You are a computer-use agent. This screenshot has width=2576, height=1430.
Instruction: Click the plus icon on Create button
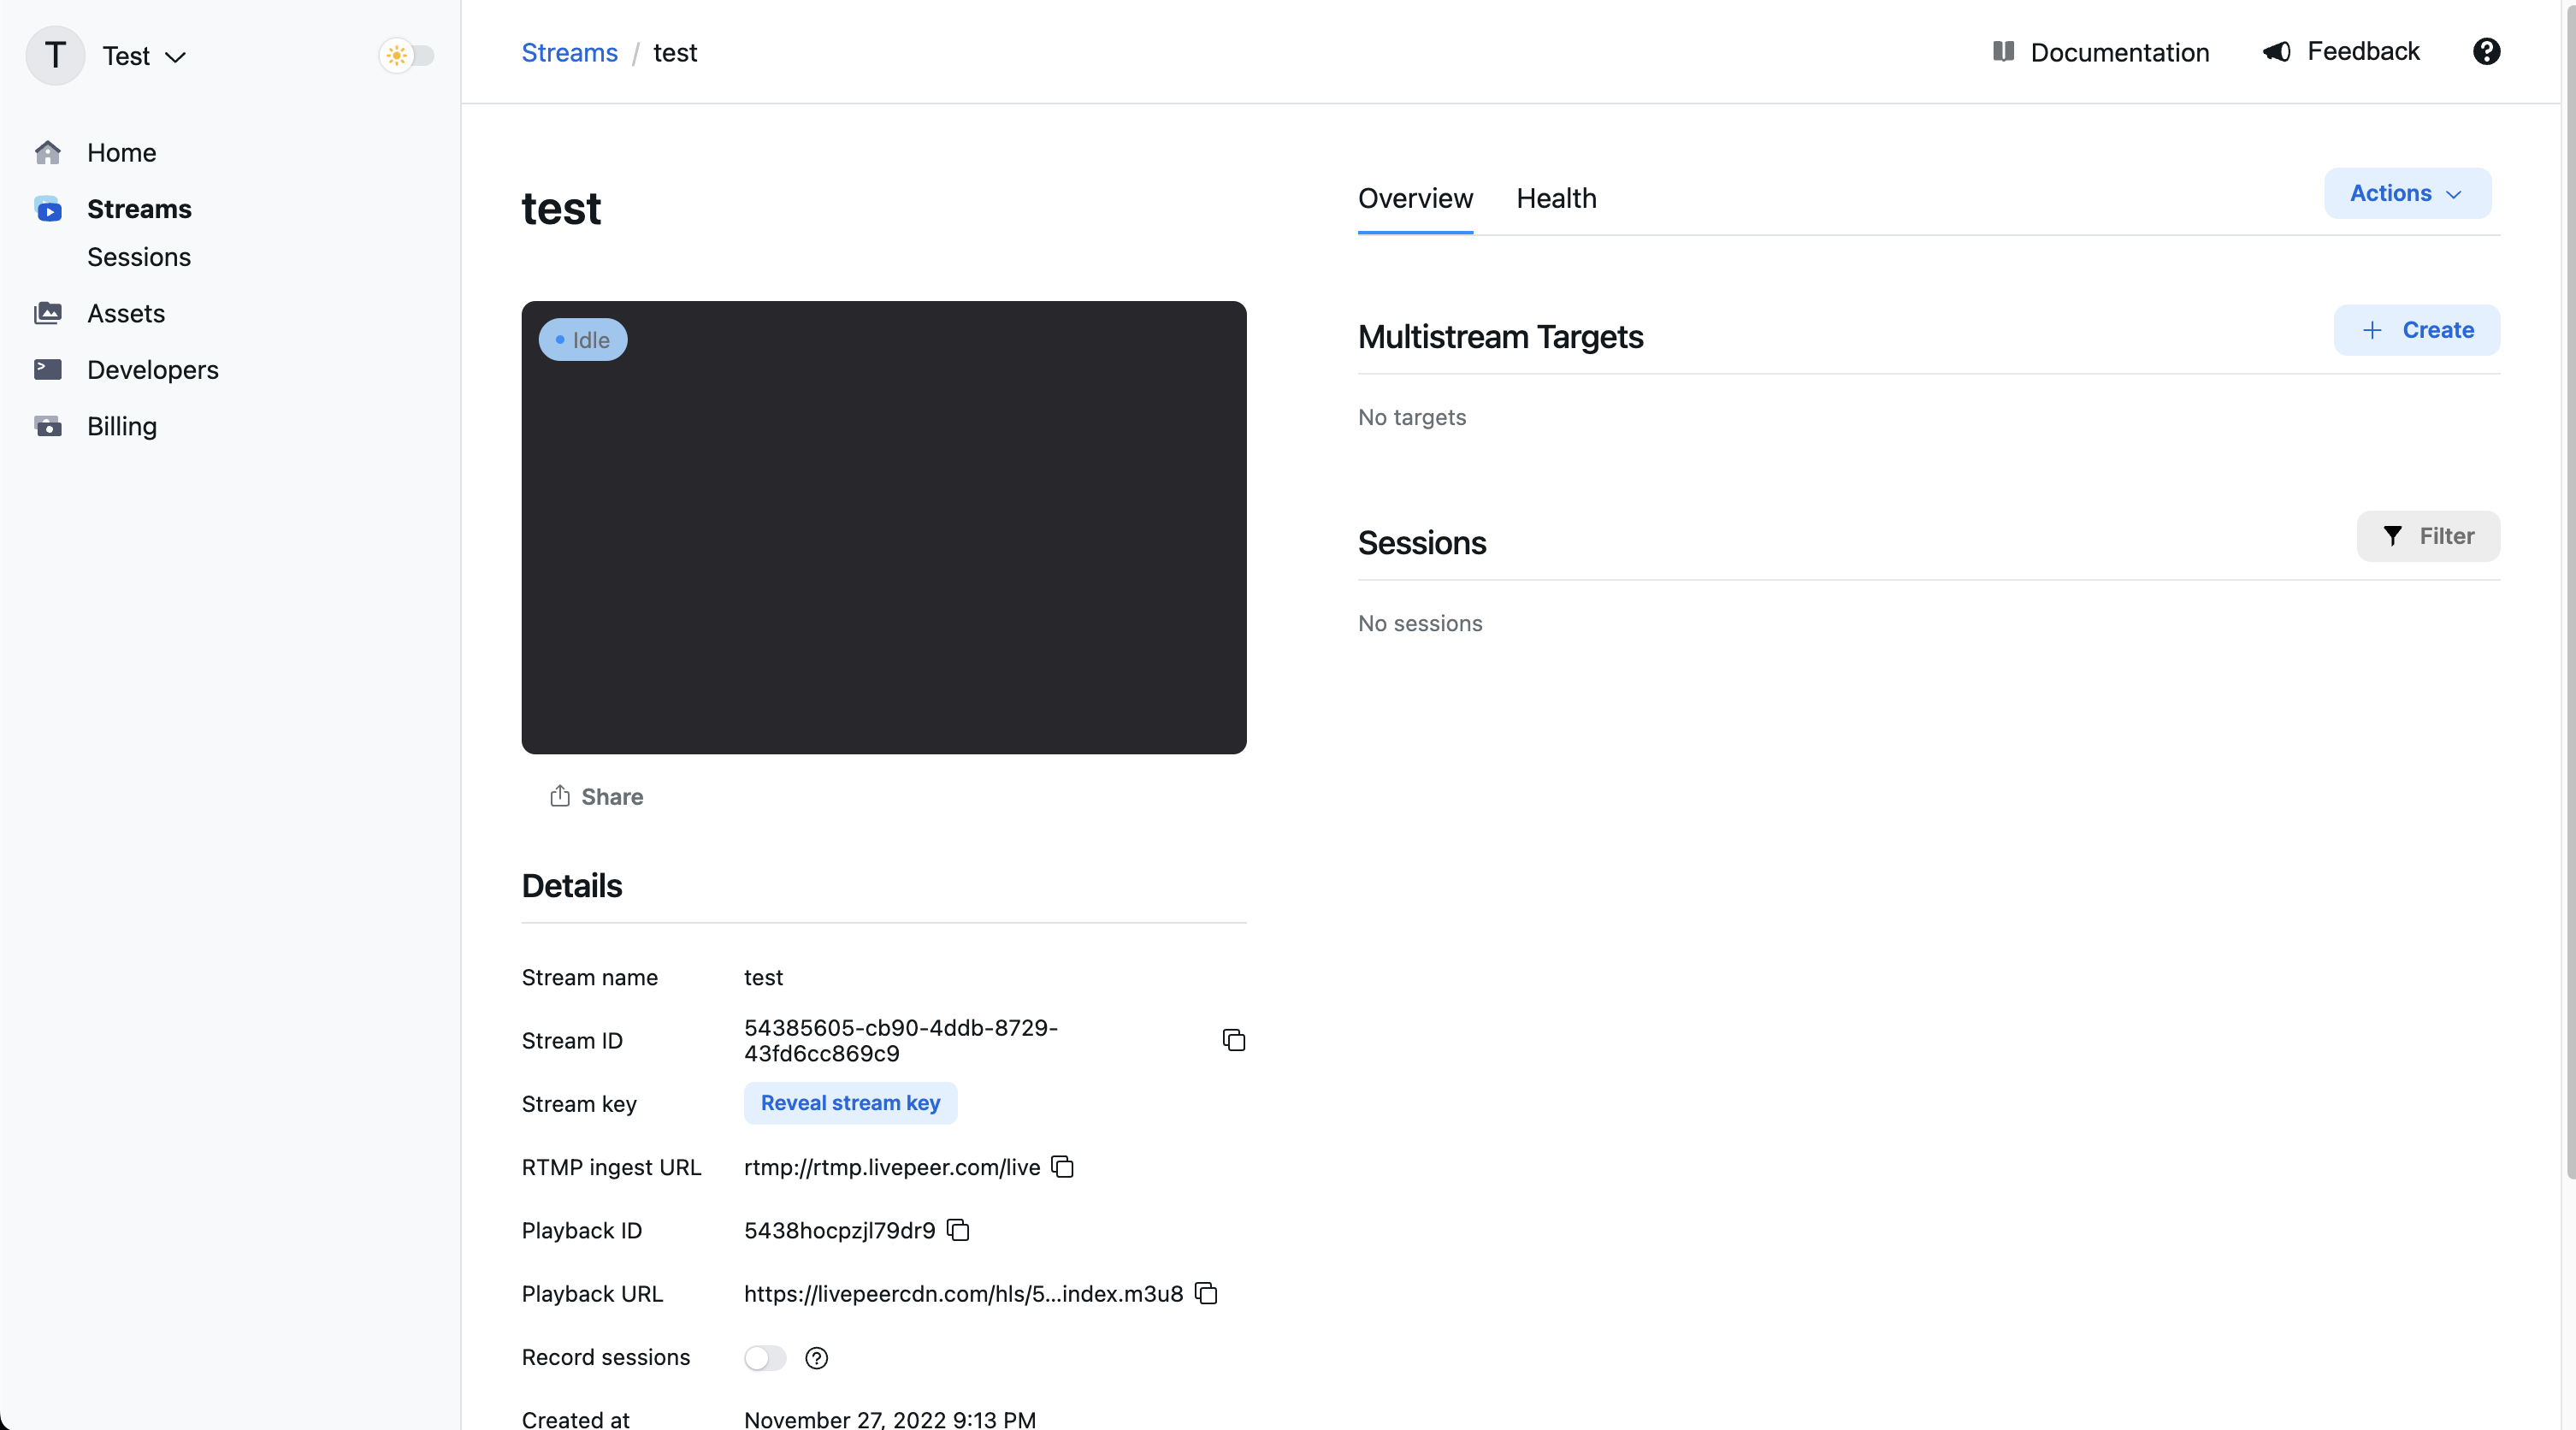pos(2372,330)
